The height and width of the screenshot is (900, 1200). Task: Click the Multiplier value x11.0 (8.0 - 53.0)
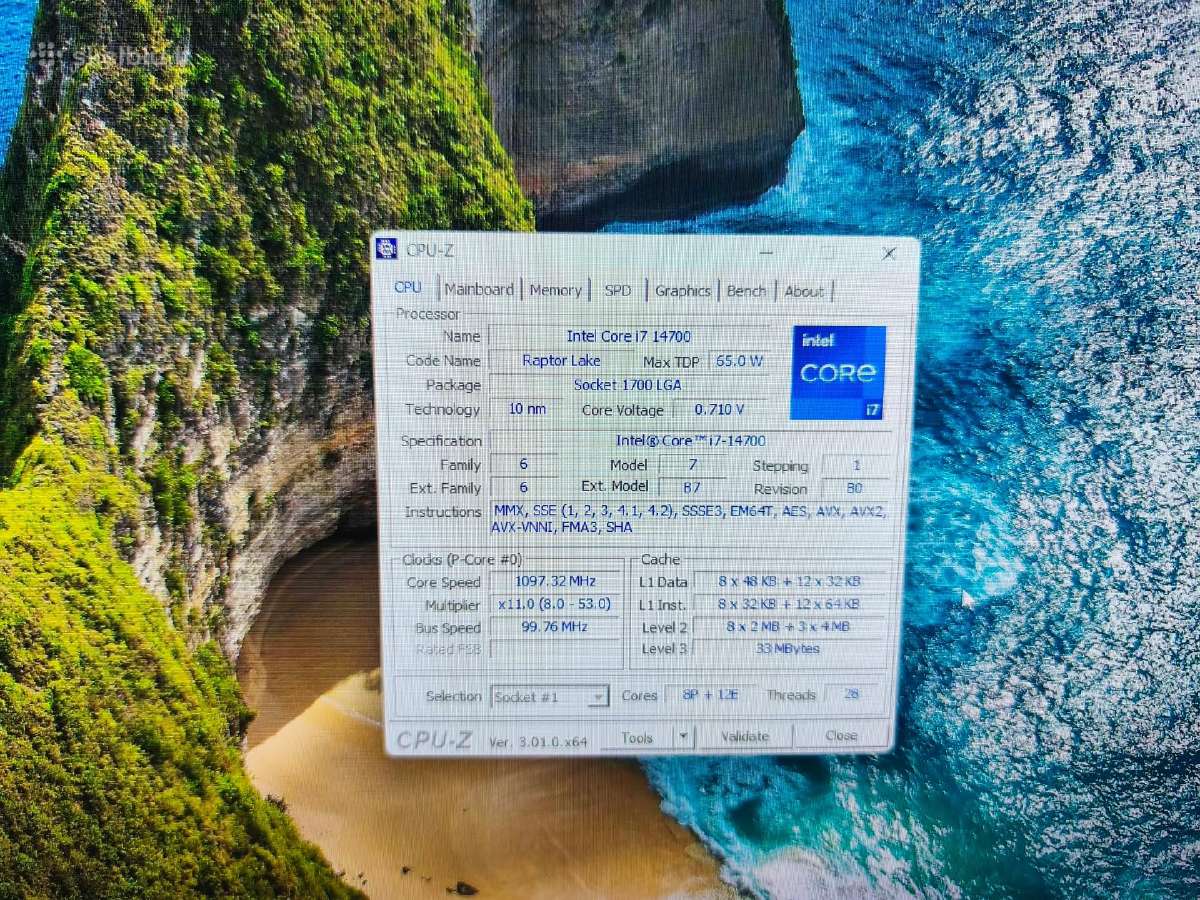point(555,604)
